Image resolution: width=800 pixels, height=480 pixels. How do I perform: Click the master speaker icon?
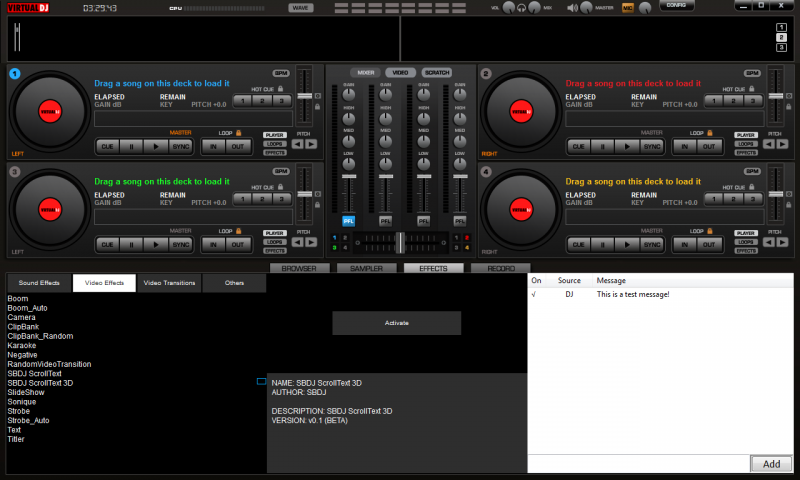(x=572, y=8)
